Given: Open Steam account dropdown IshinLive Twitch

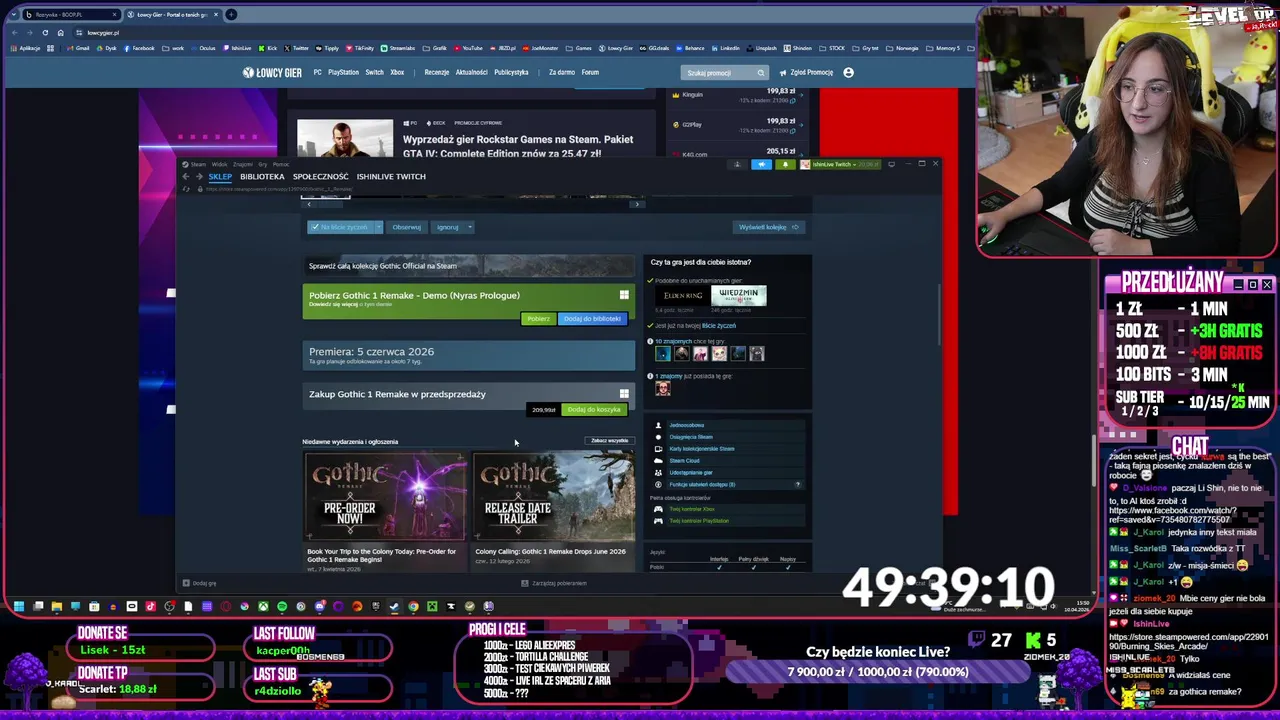Looking at the screenshot, I should [840, 164].
